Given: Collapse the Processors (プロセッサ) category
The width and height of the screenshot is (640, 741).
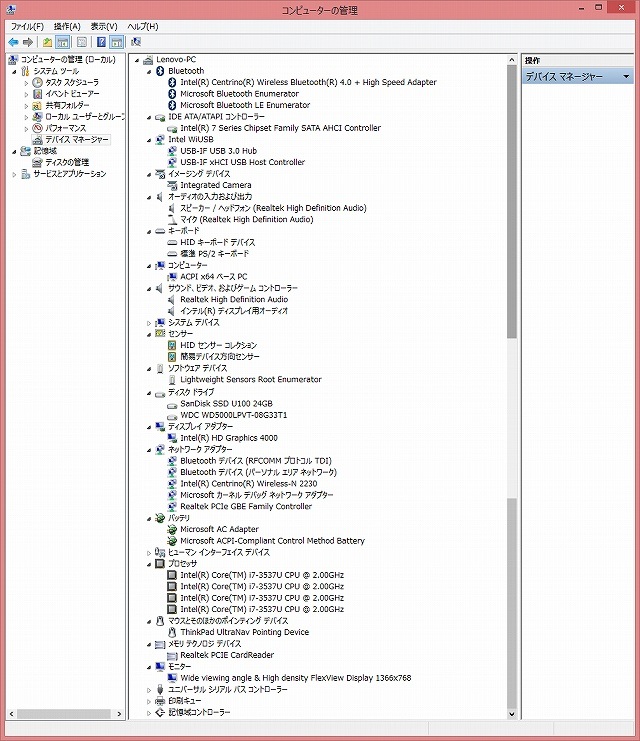Looking at the screenshot, I should 149,564.
